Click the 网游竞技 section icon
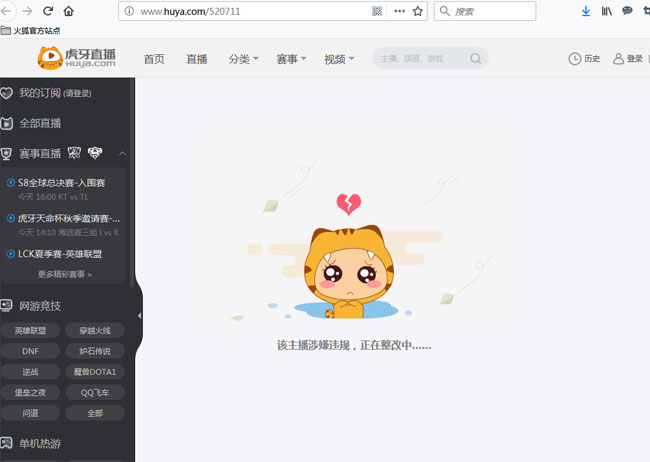 coord(6,306)
